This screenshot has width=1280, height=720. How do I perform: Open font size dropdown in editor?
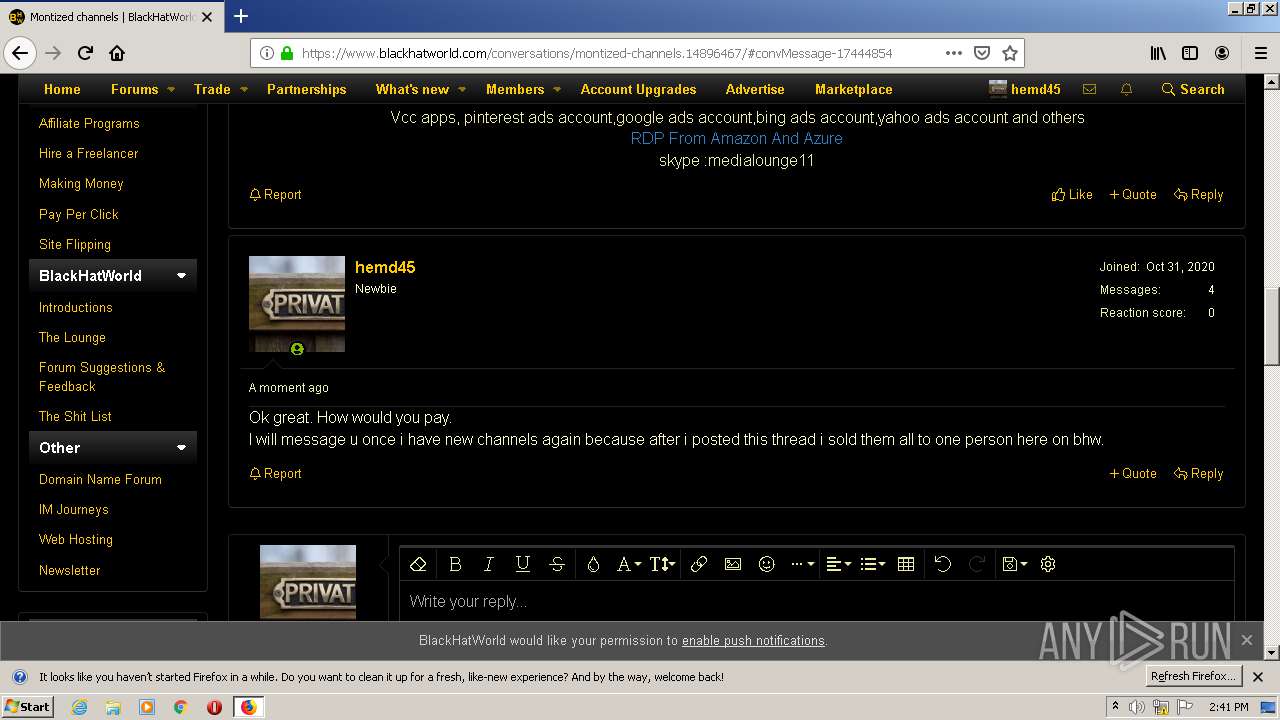click(662, 564)
